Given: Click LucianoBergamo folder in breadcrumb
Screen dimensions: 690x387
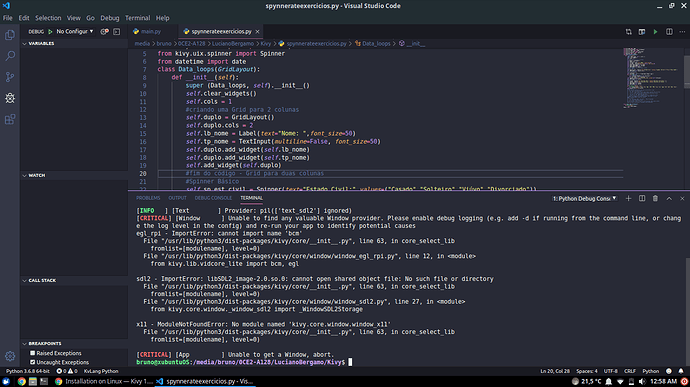Looking at the screenshot, I should point(233,44).
